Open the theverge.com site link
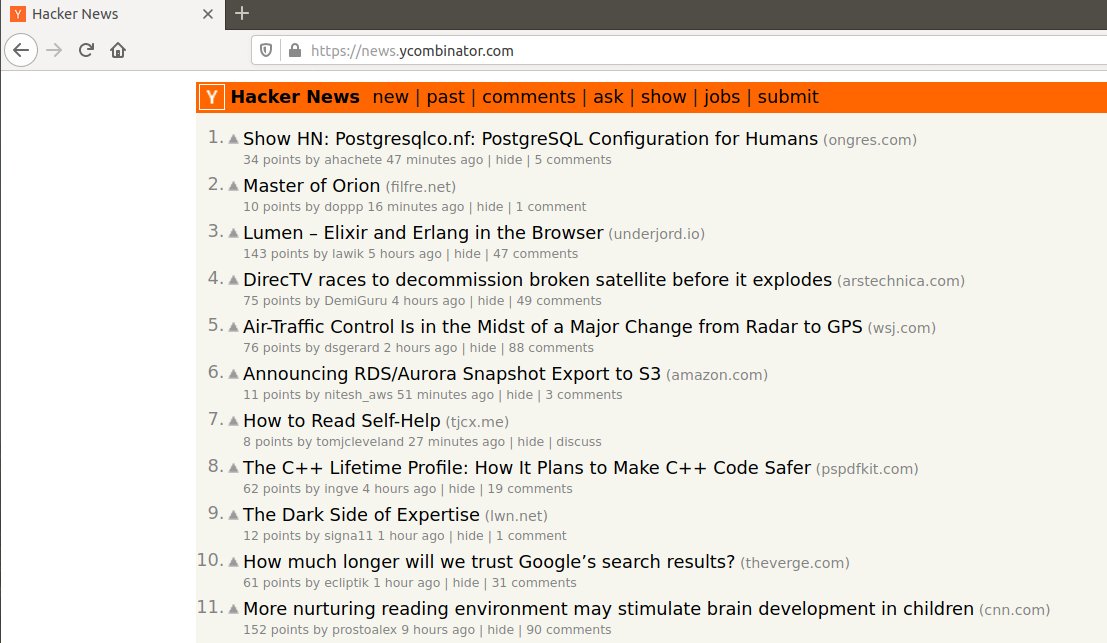The height and width of the screenshot is (643, 1107). pos(795,563)
